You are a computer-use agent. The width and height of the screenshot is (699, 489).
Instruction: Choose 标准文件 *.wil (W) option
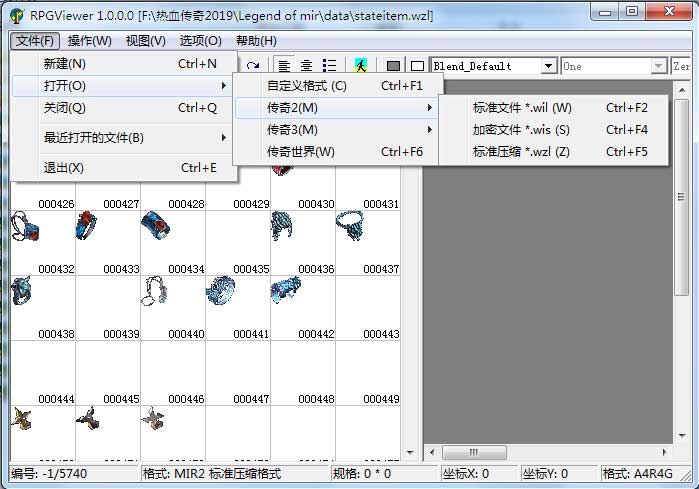tap(553, 107)
